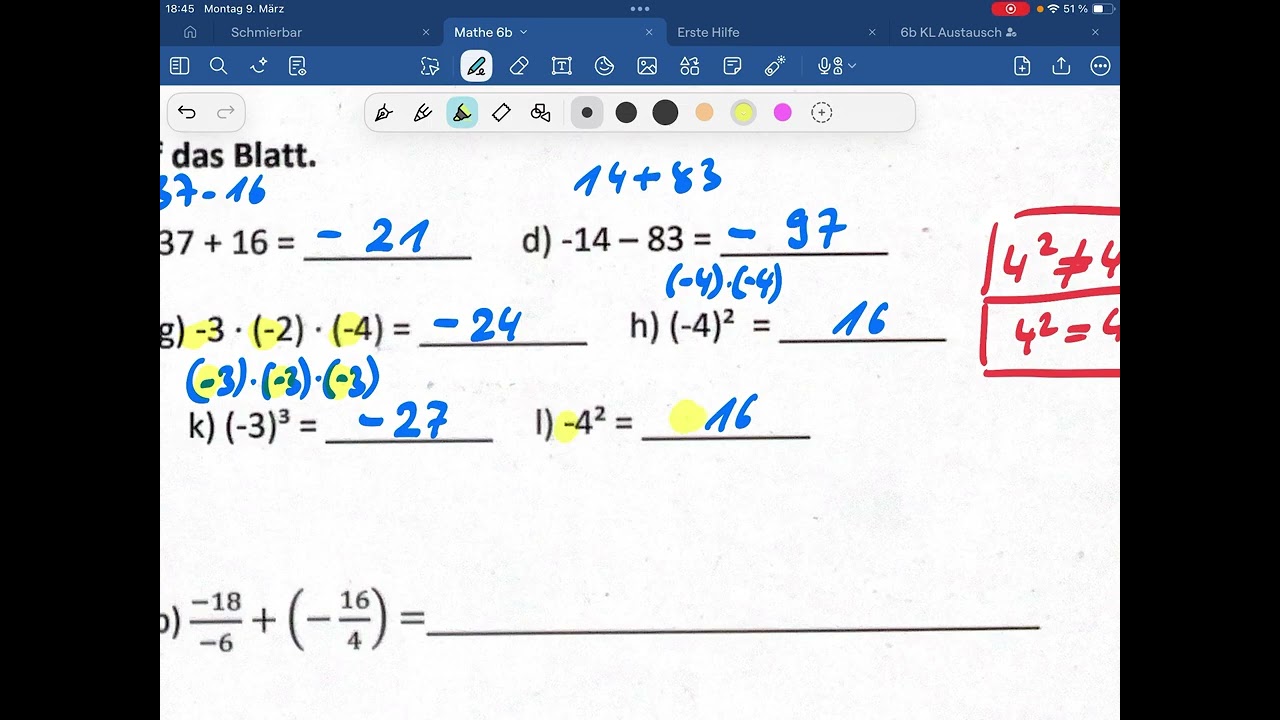The image size is (1280, 720).
Task: Open the three-dot more options menu
Action: click(x=1100, y=66)
